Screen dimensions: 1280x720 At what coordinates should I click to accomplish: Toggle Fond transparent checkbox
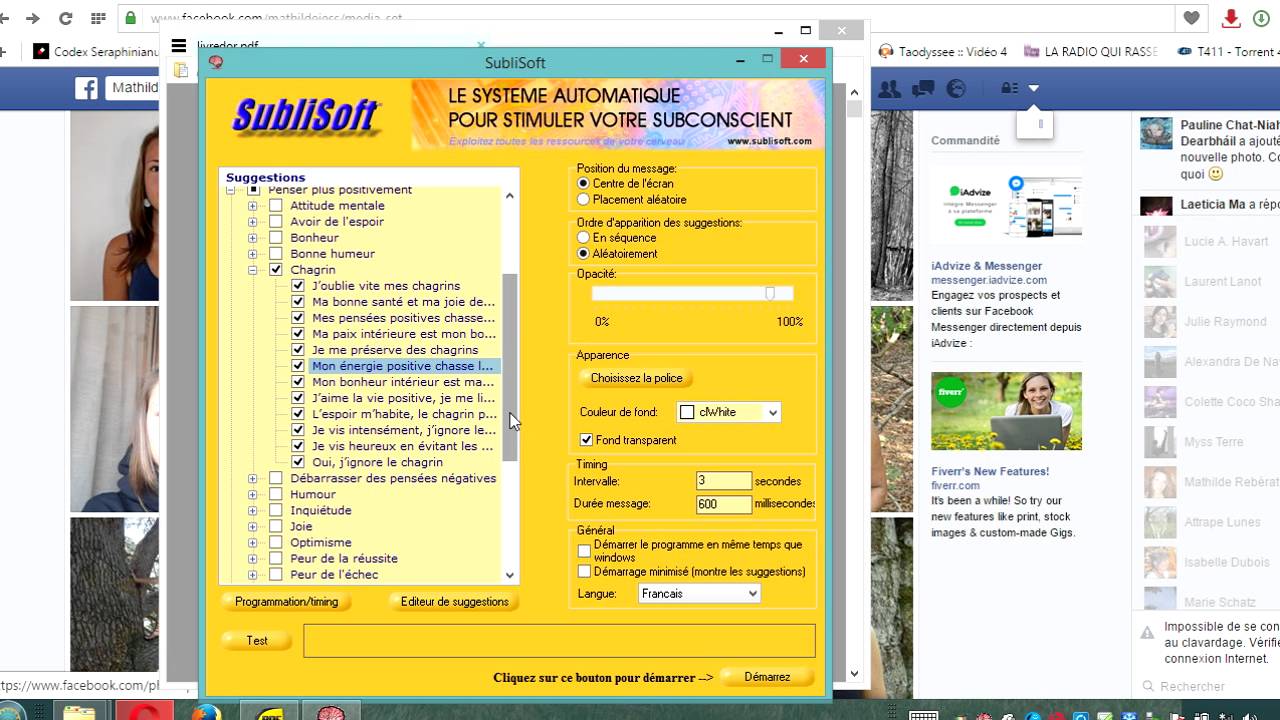pyautogui.click(x=586, y=440)
